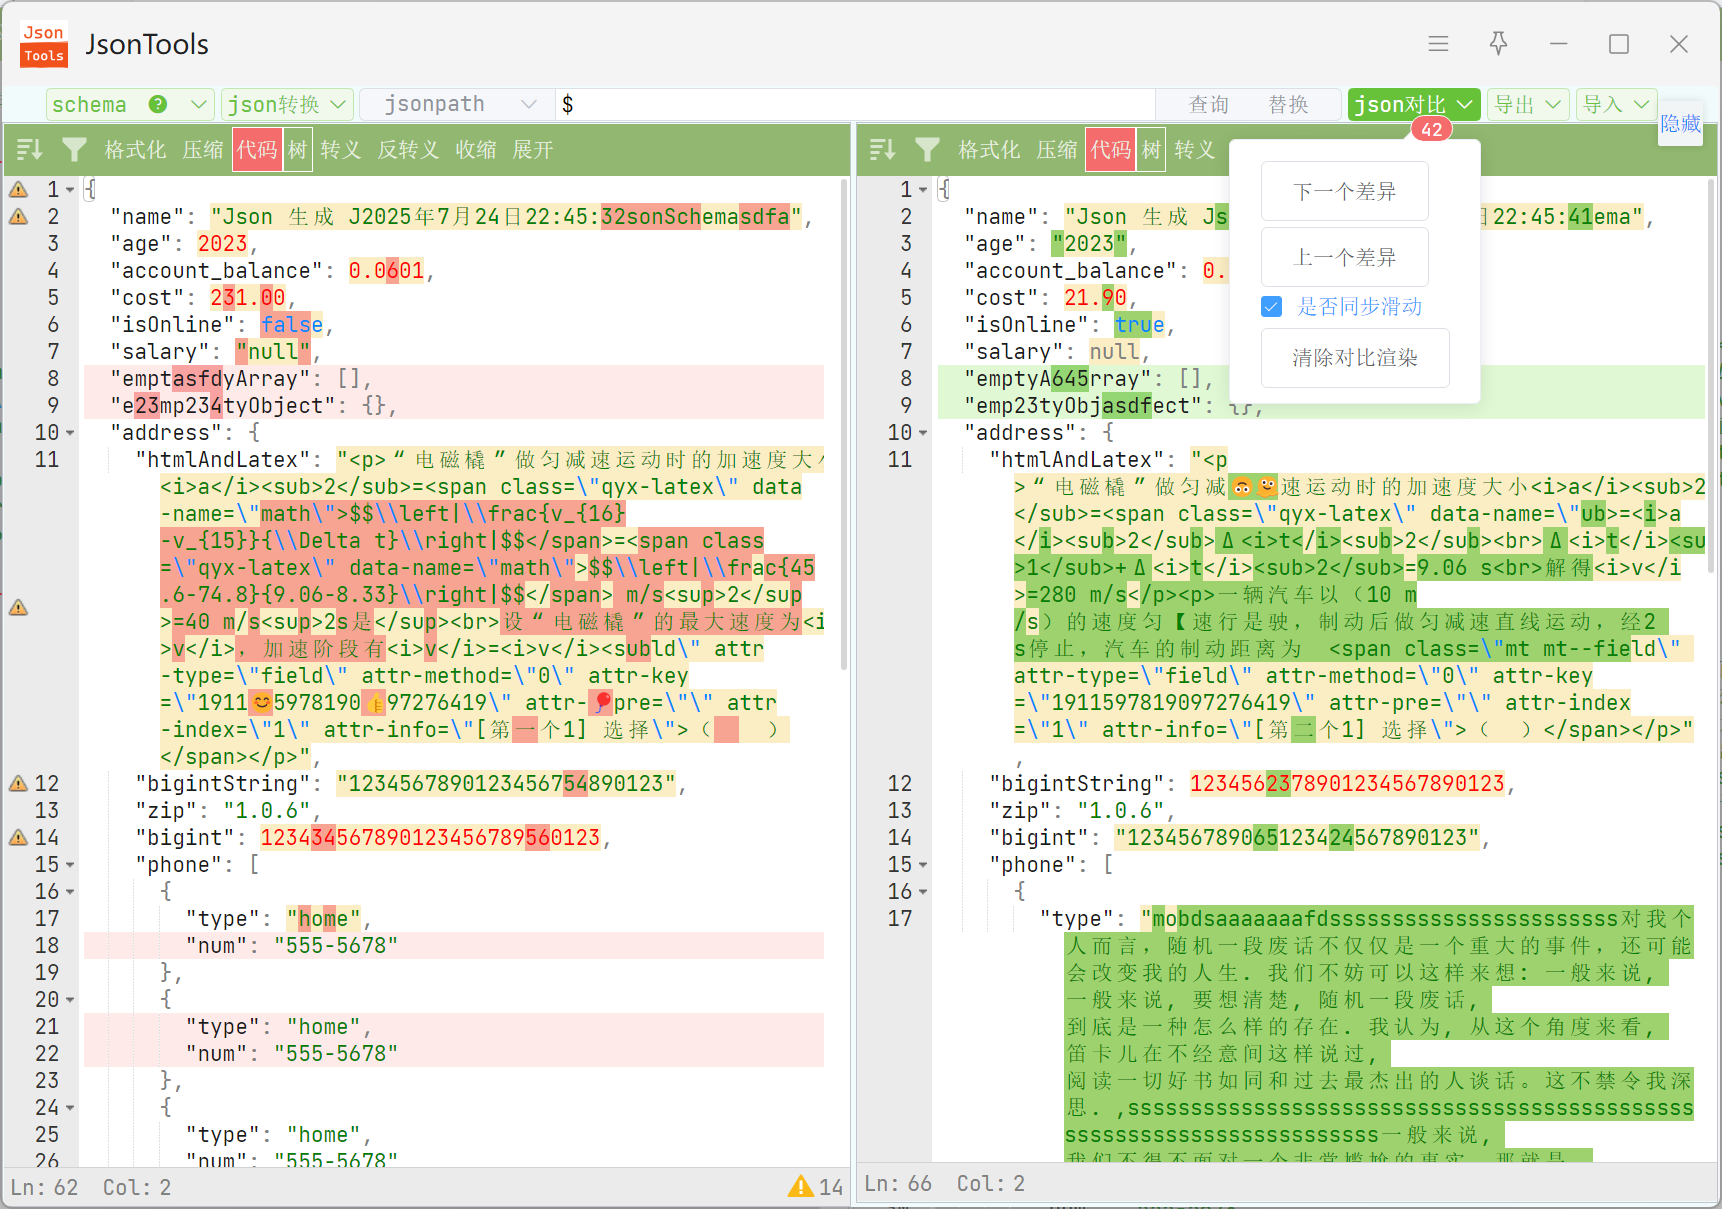Open the jsonpath dropdown
Screen dimensions: 1722x1209
(x=458, y=104)
